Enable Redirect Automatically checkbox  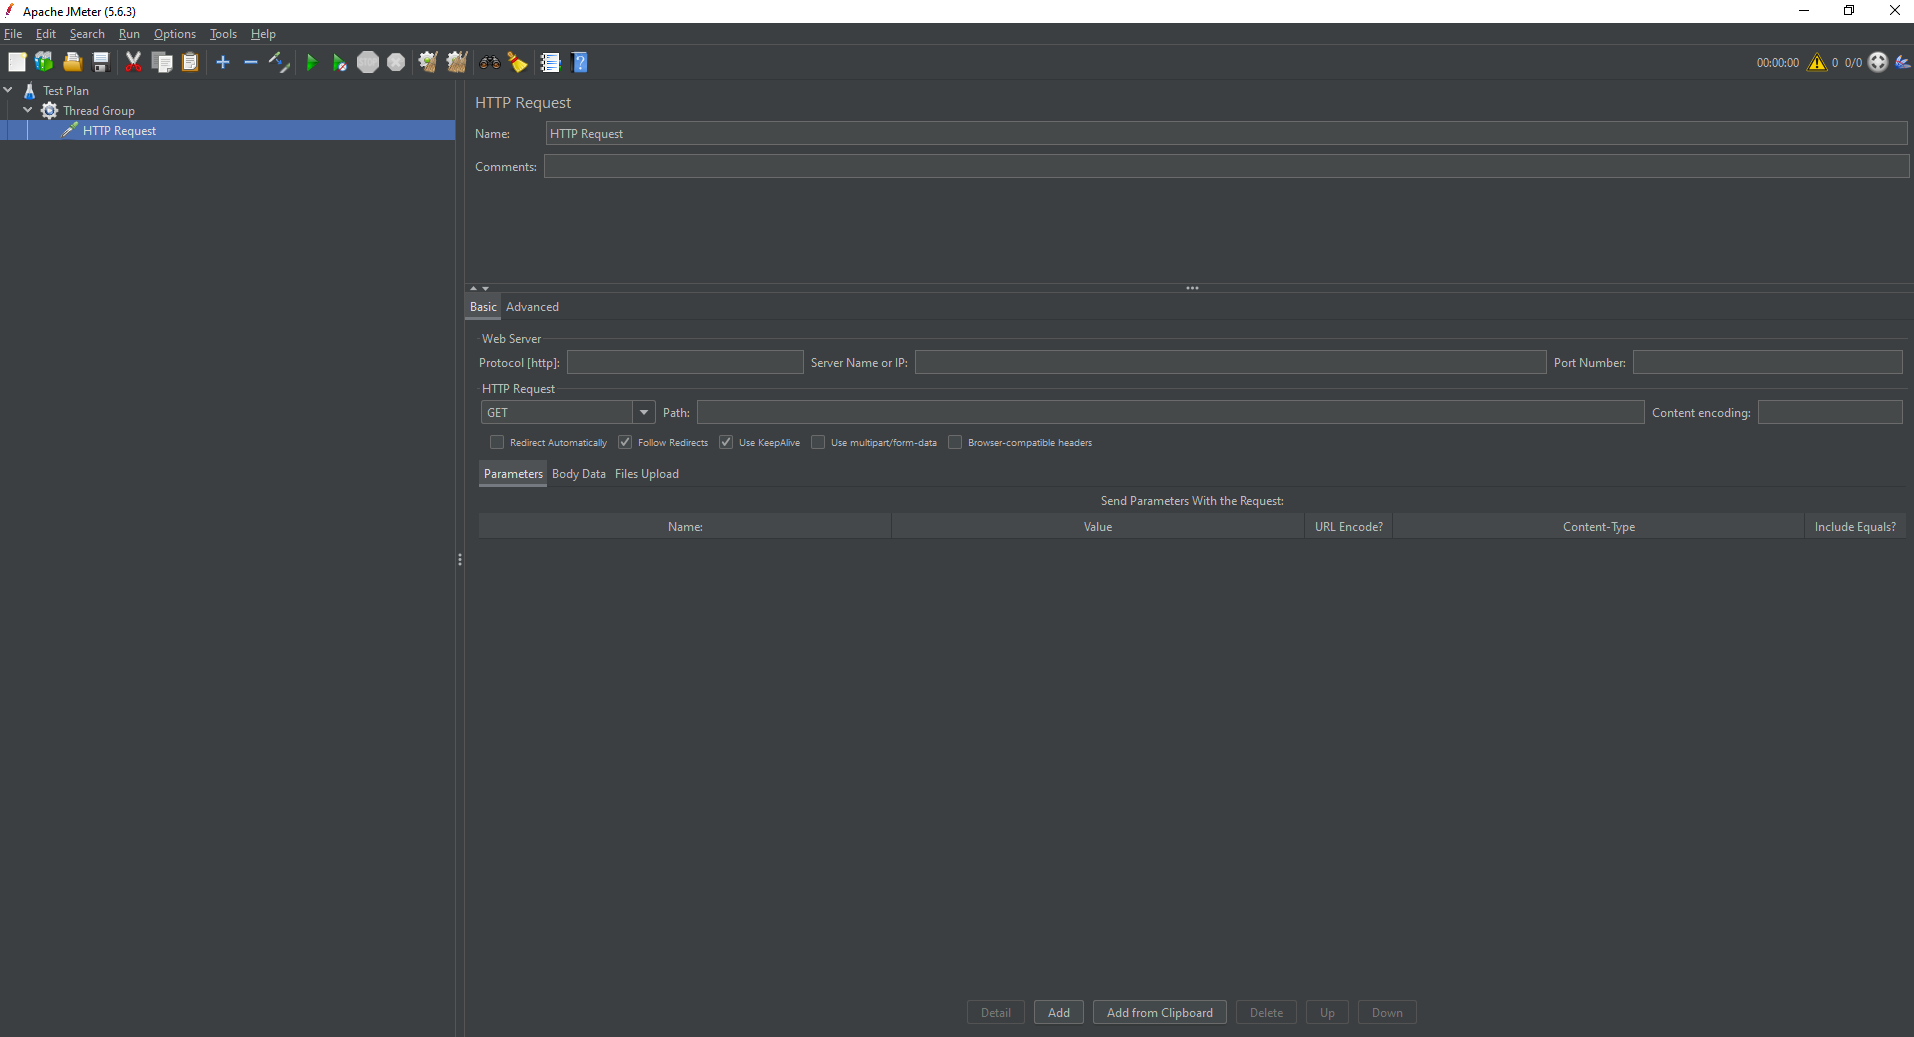click(x=497, y=443)
